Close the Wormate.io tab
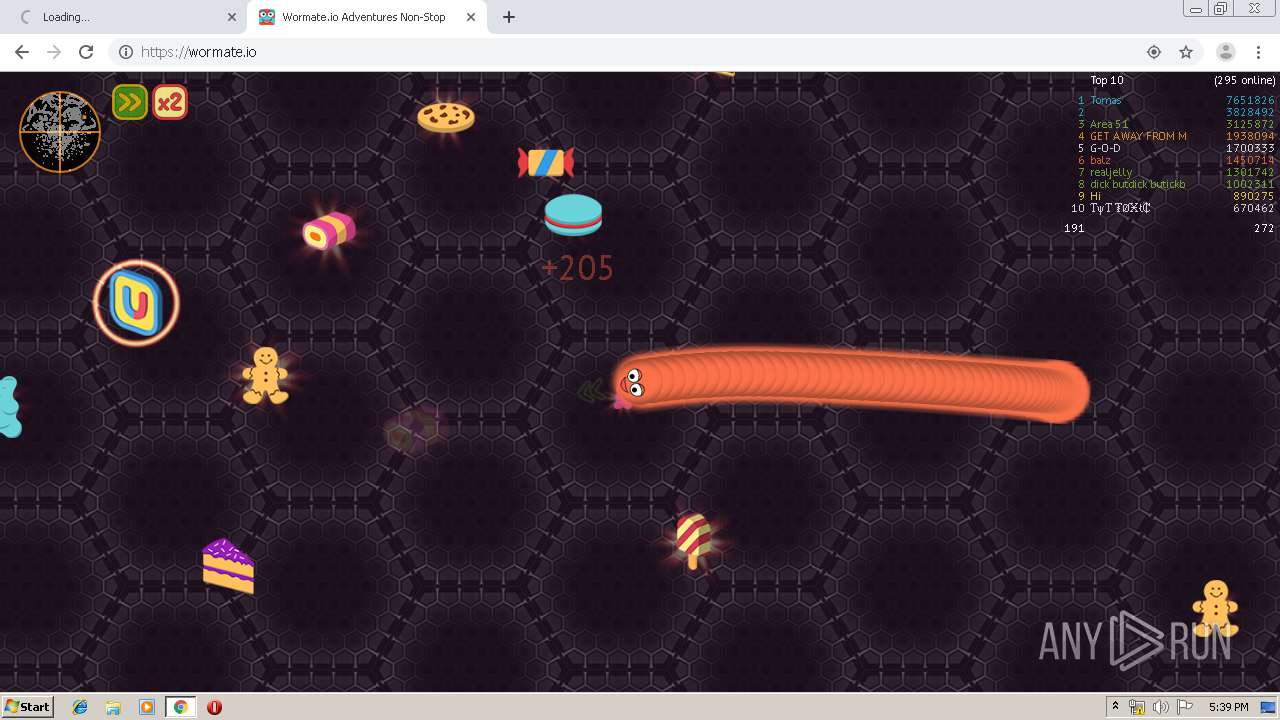1280x720 pixels. [470, 17]
